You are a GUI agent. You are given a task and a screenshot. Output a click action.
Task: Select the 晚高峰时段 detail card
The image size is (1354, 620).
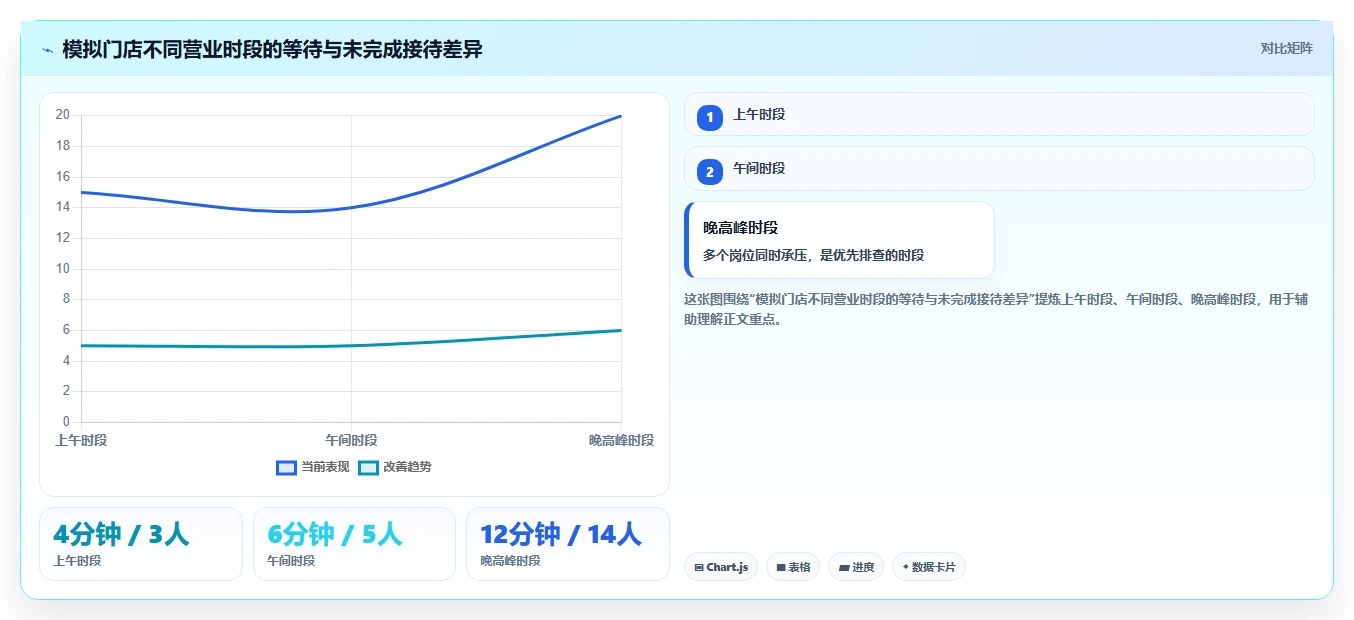pyautogui.click(x=839, y=240)
